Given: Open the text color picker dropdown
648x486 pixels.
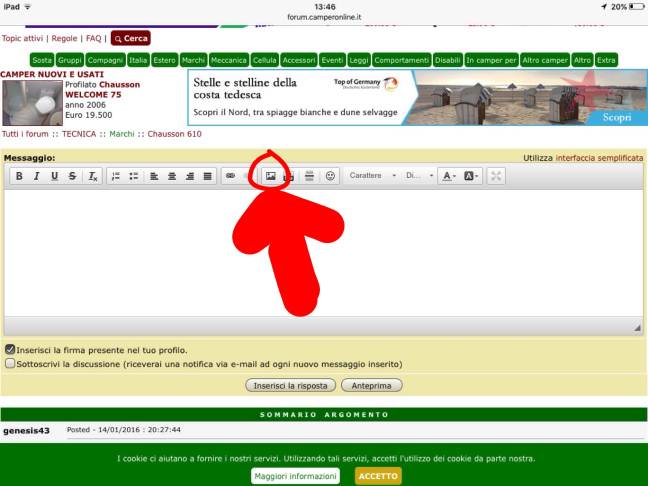Looking at the screenshot, I should tap(448, 176).
